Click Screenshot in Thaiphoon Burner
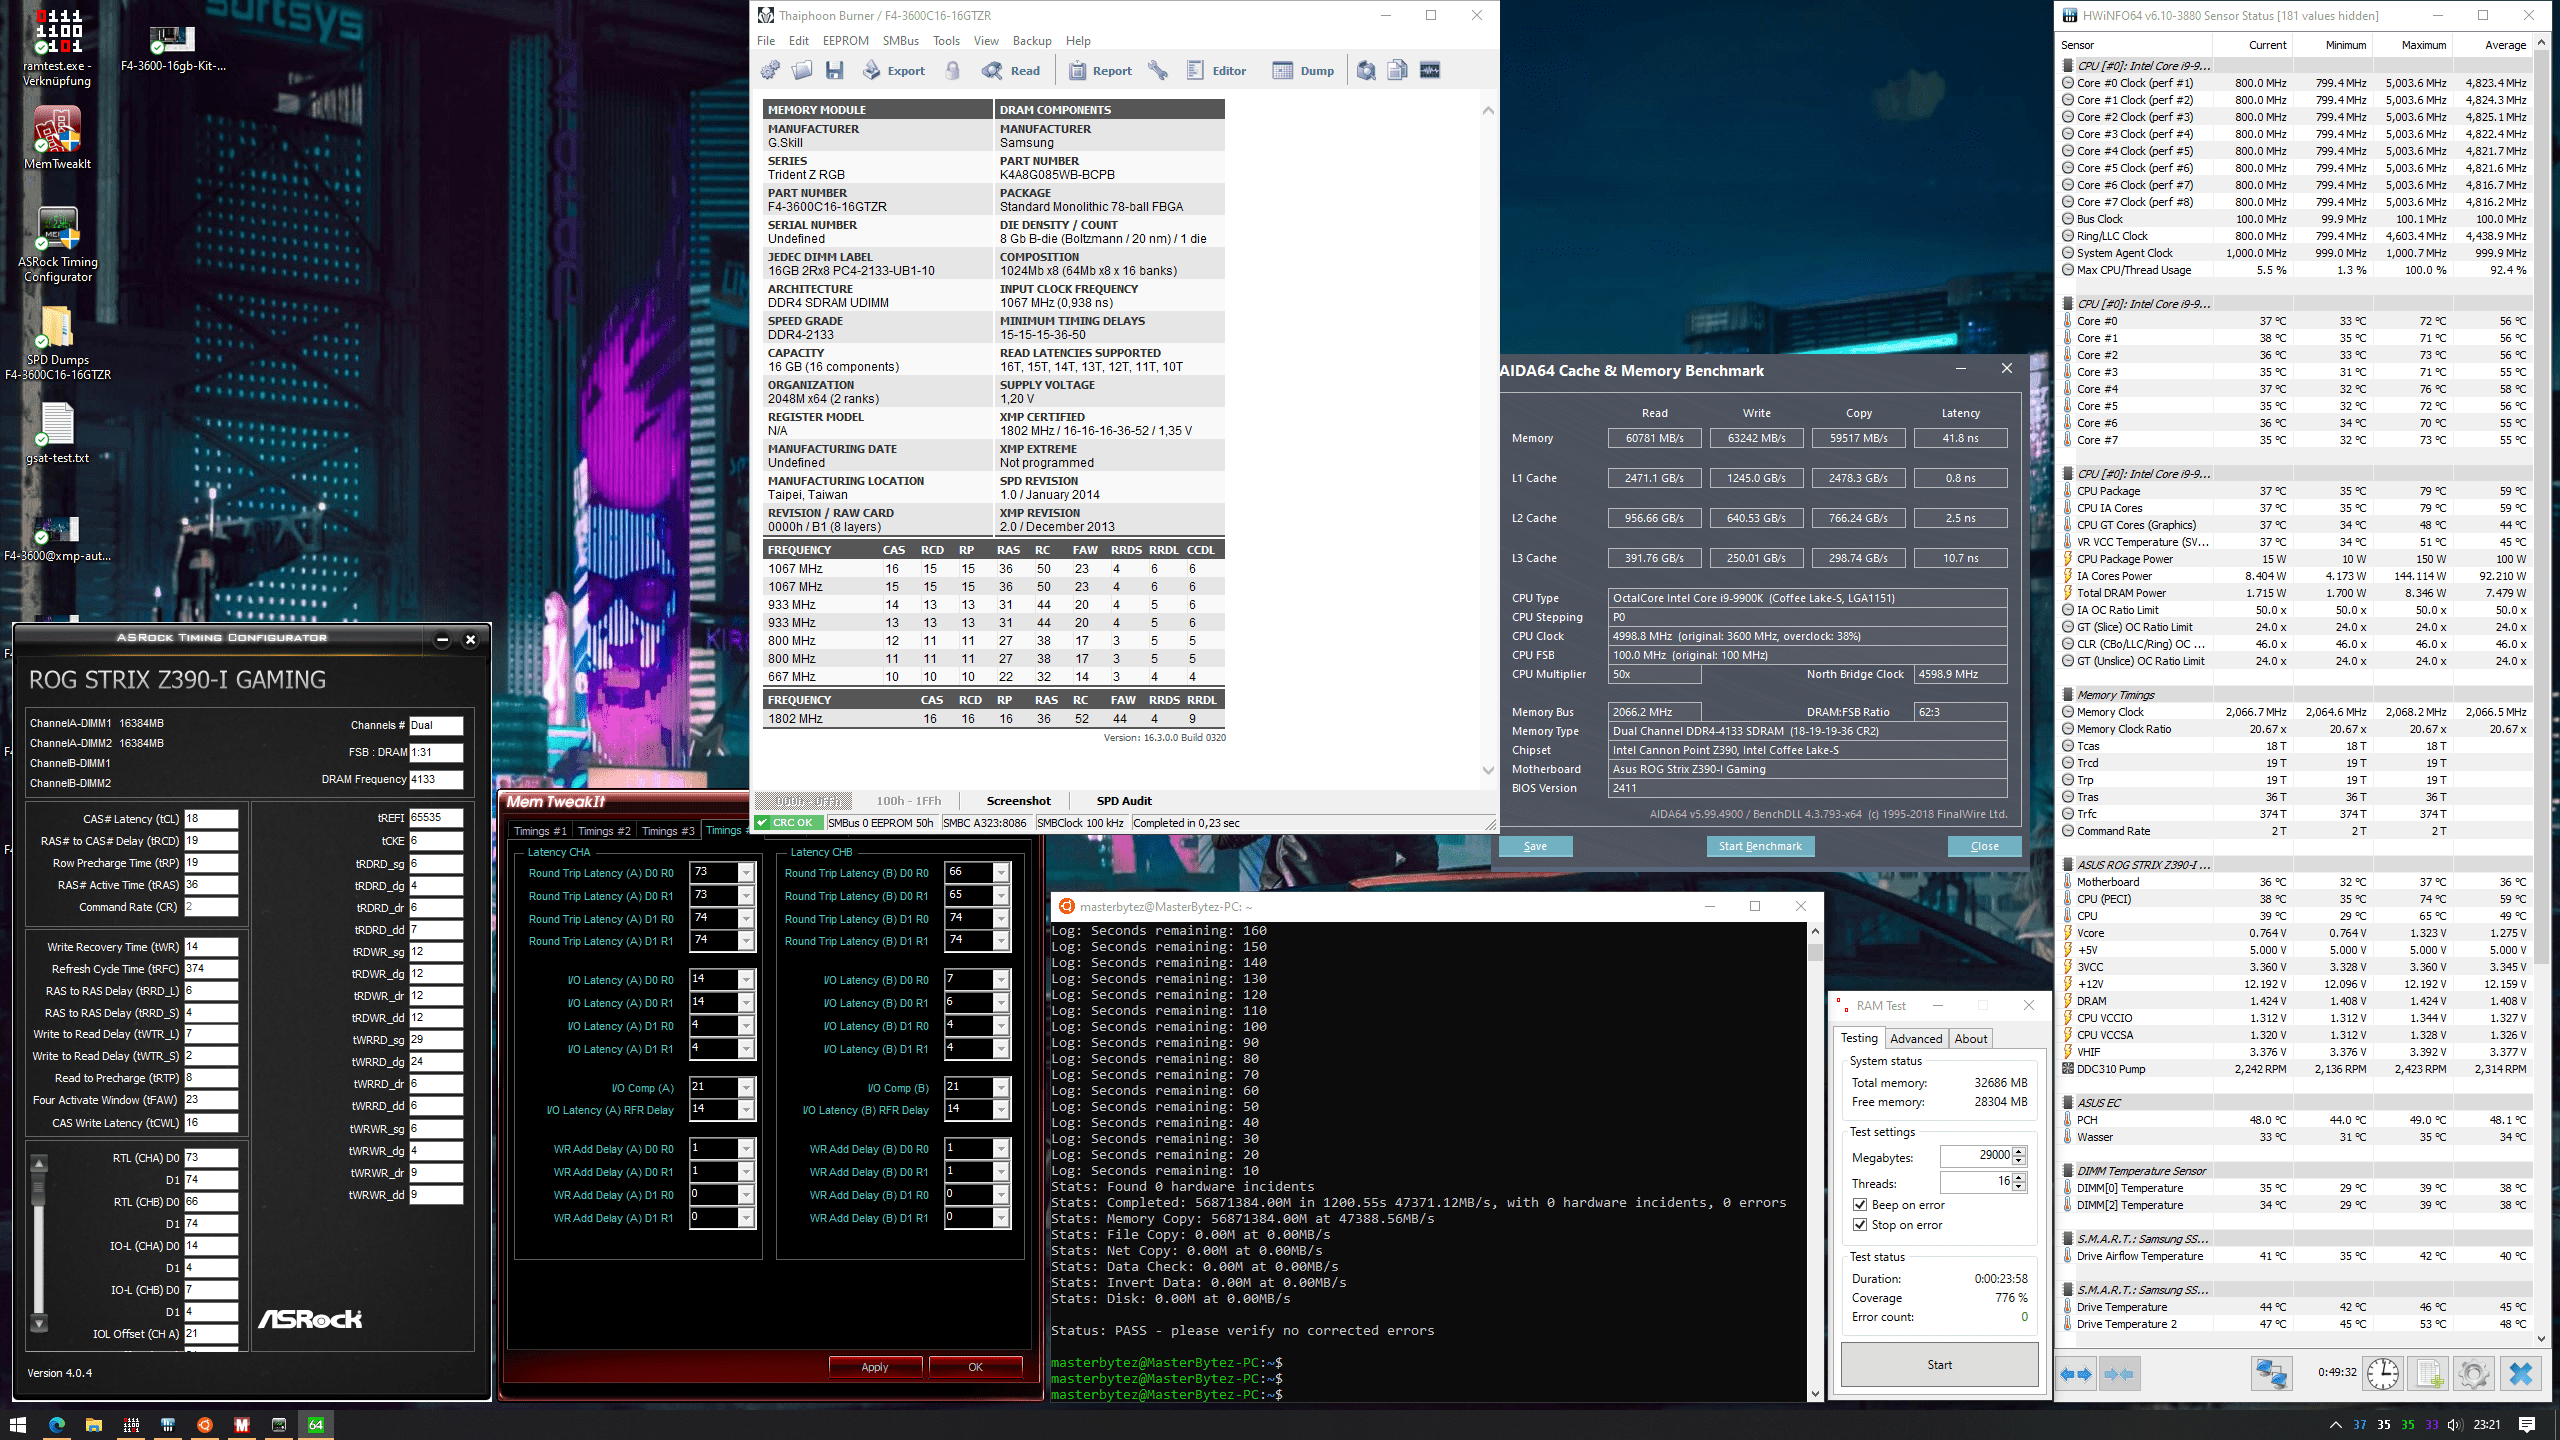 coord(1018,801)
